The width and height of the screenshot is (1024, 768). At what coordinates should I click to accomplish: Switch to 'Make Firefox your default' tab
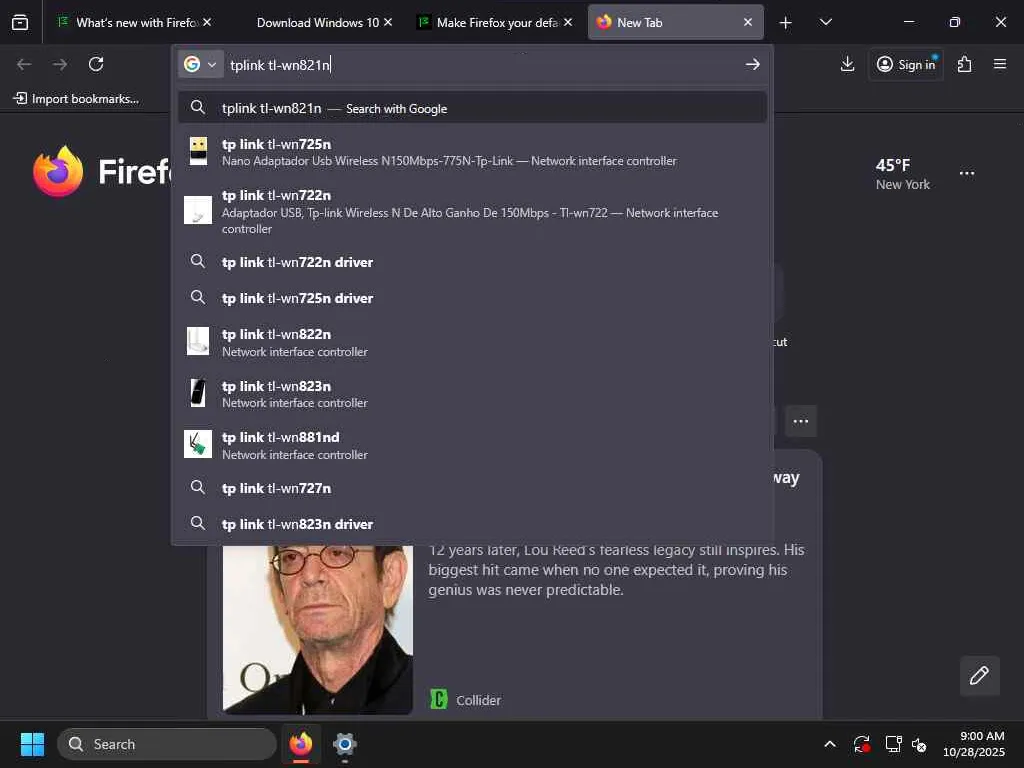pyautogui.click(x=495, y=22)
